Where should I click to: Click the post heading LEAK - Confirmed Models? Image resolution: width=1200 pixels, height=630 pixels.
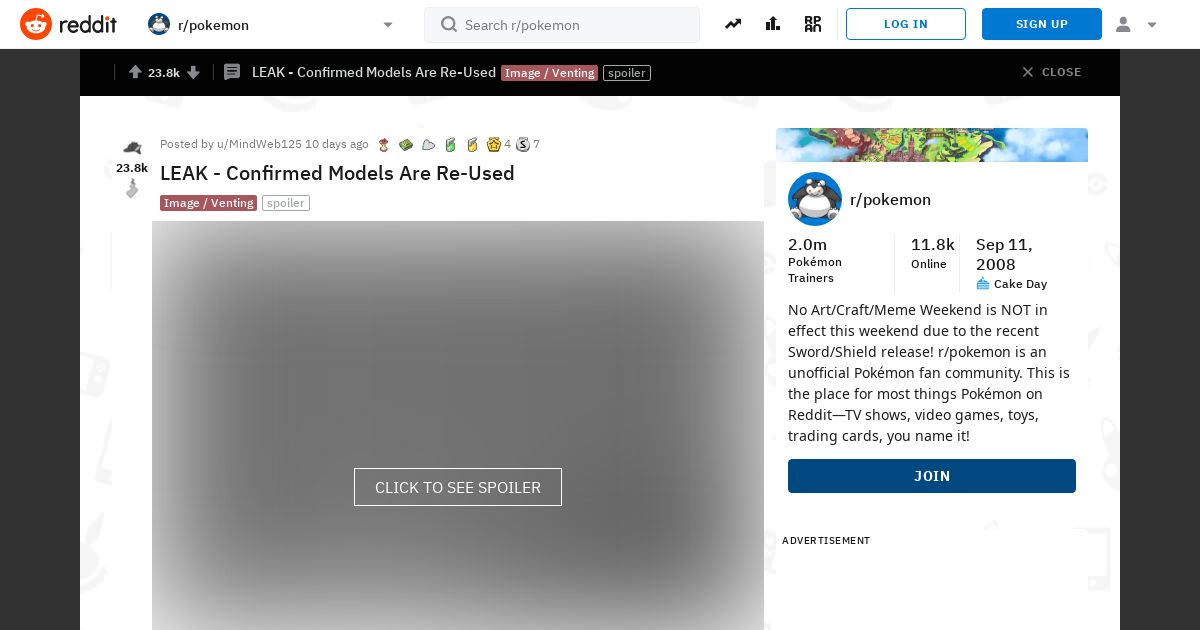coord(337,173)
